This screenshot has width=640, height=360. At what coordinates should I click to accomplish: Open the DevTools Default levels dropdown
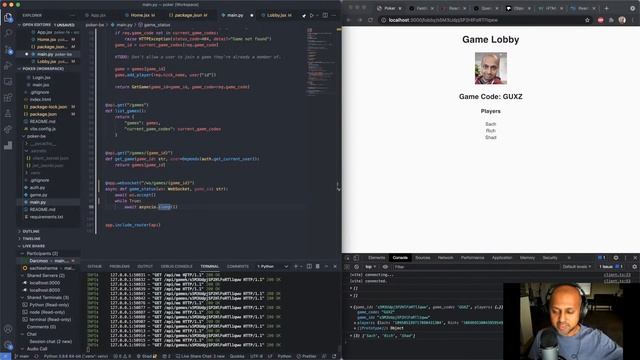(576, 267)
